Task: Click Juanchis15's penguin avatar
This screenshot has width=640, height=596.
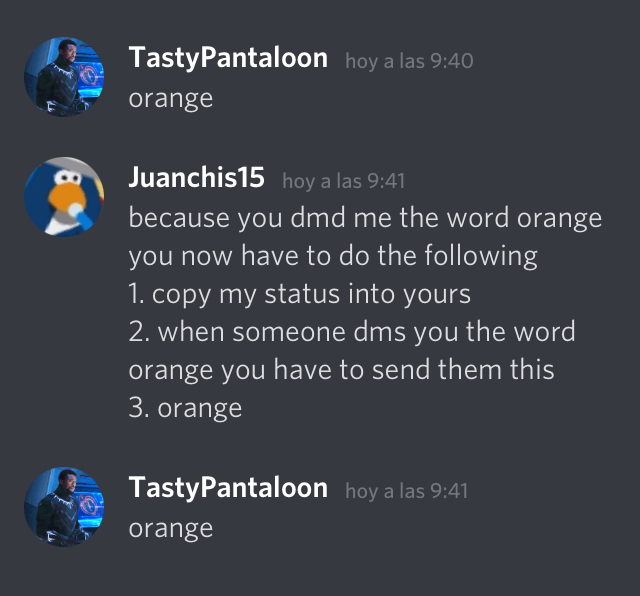Action: pos(64,197)
